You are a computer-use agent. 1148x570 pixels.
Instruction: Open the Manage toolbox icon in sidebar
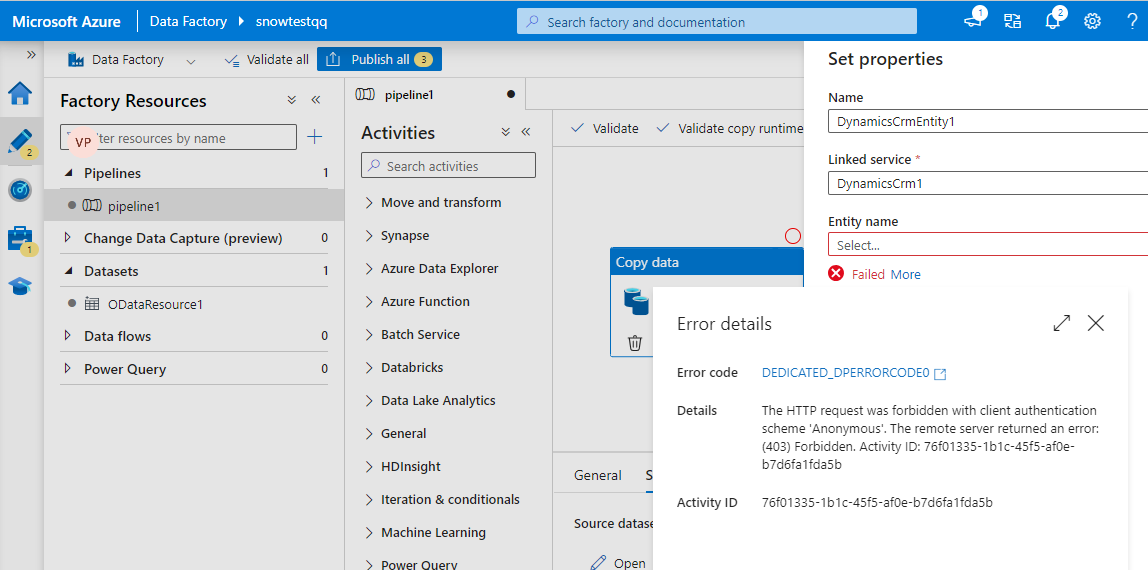tap(20, 239)
